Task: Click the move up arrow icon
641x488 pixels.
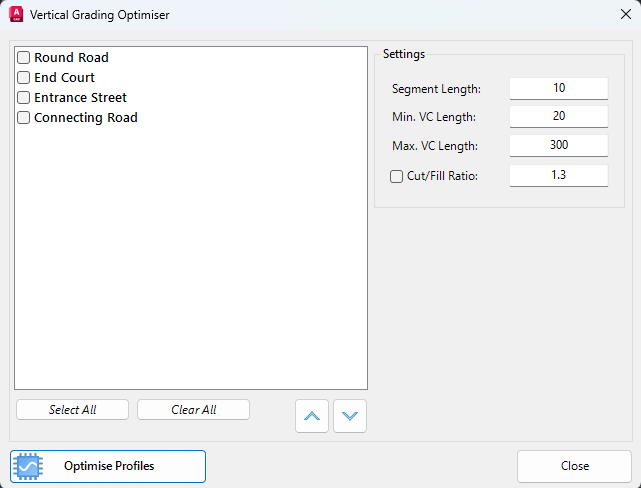Action: coord(312,416)
